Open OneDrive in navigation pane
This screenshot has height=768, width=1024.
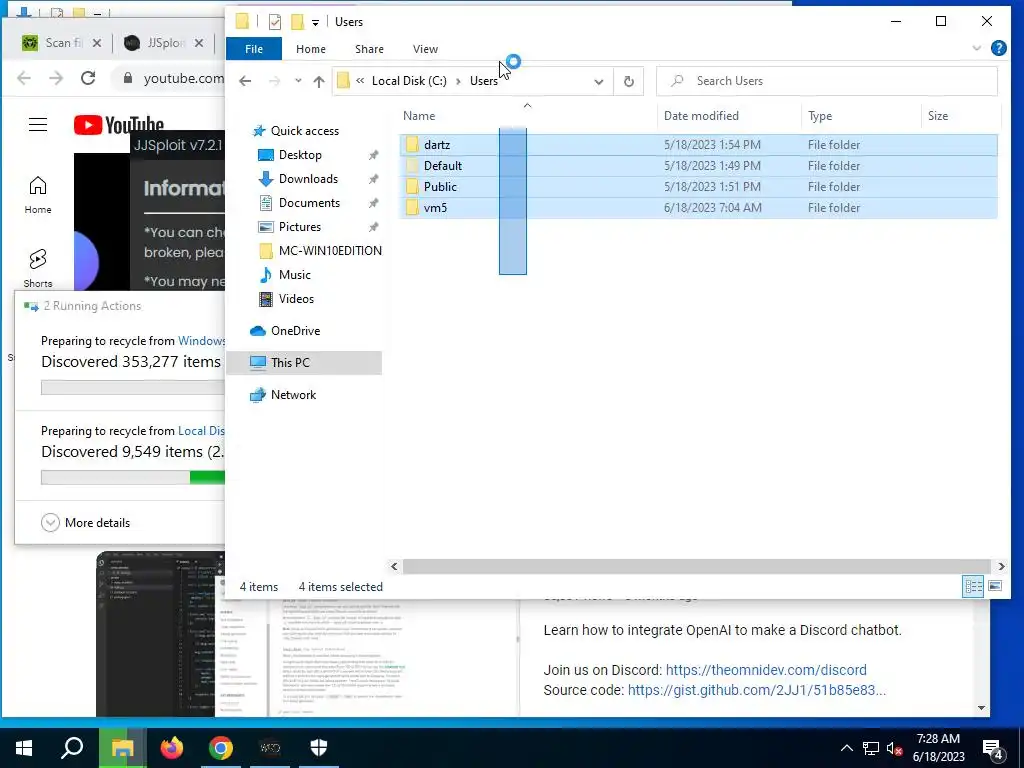tap(295, 331)
